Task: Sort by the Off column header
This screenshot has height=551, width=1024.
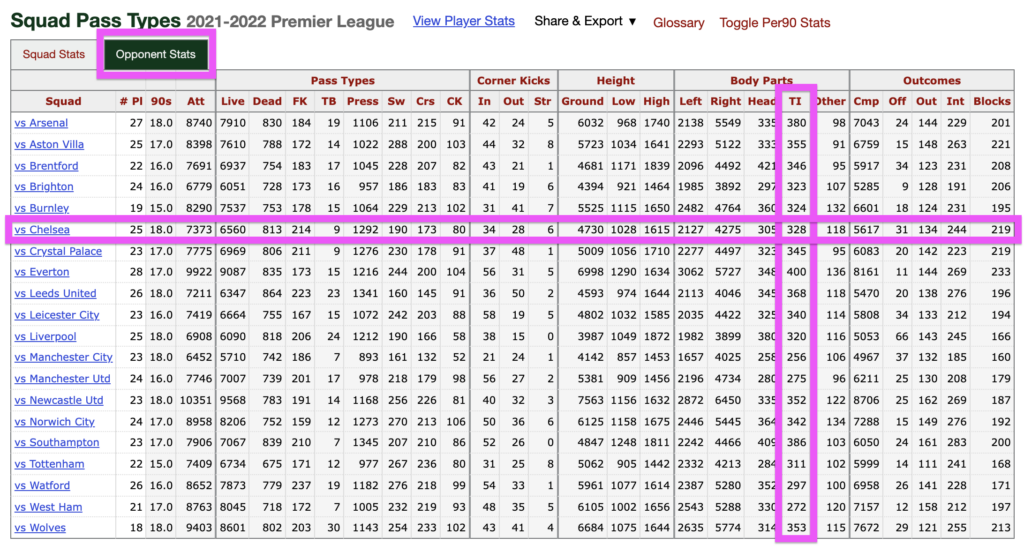Action: point(897,101)
